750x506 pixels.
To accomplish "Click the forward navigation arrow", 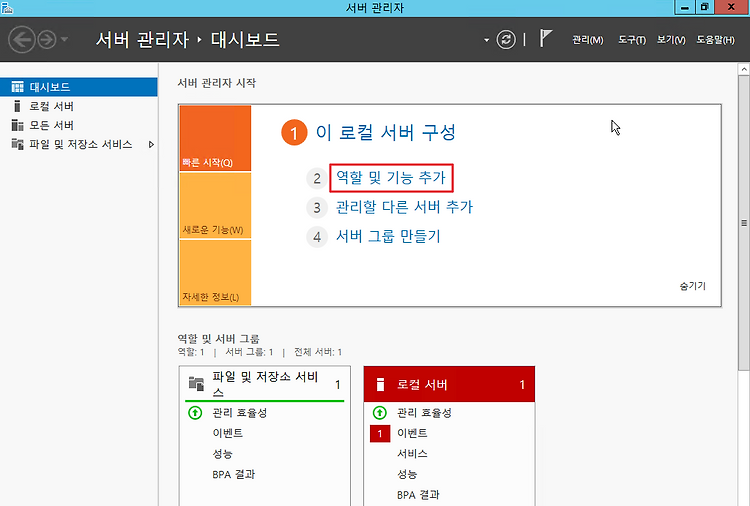I will (47, 39).
